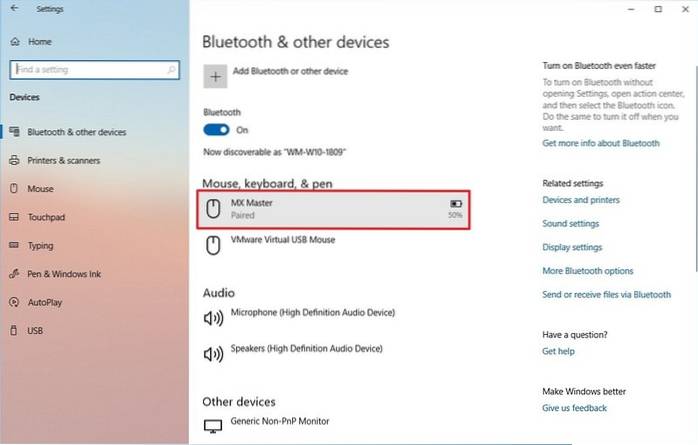Screen dimensions: 698x445
Task: Click Get more info about Bluetooth
Action: click(x=601, y=143)
